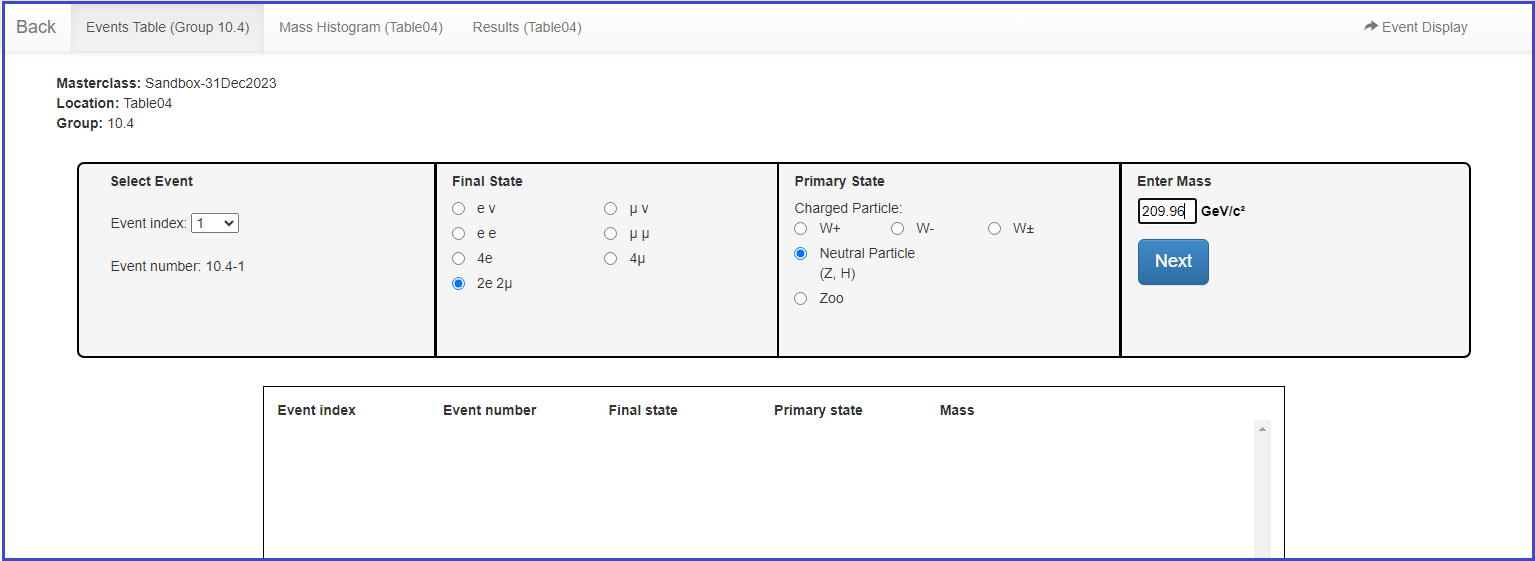Select the Events Table (Group 10.4) tab
The width and height of the screenshot is (1535, 561).
tap(167, 27)
